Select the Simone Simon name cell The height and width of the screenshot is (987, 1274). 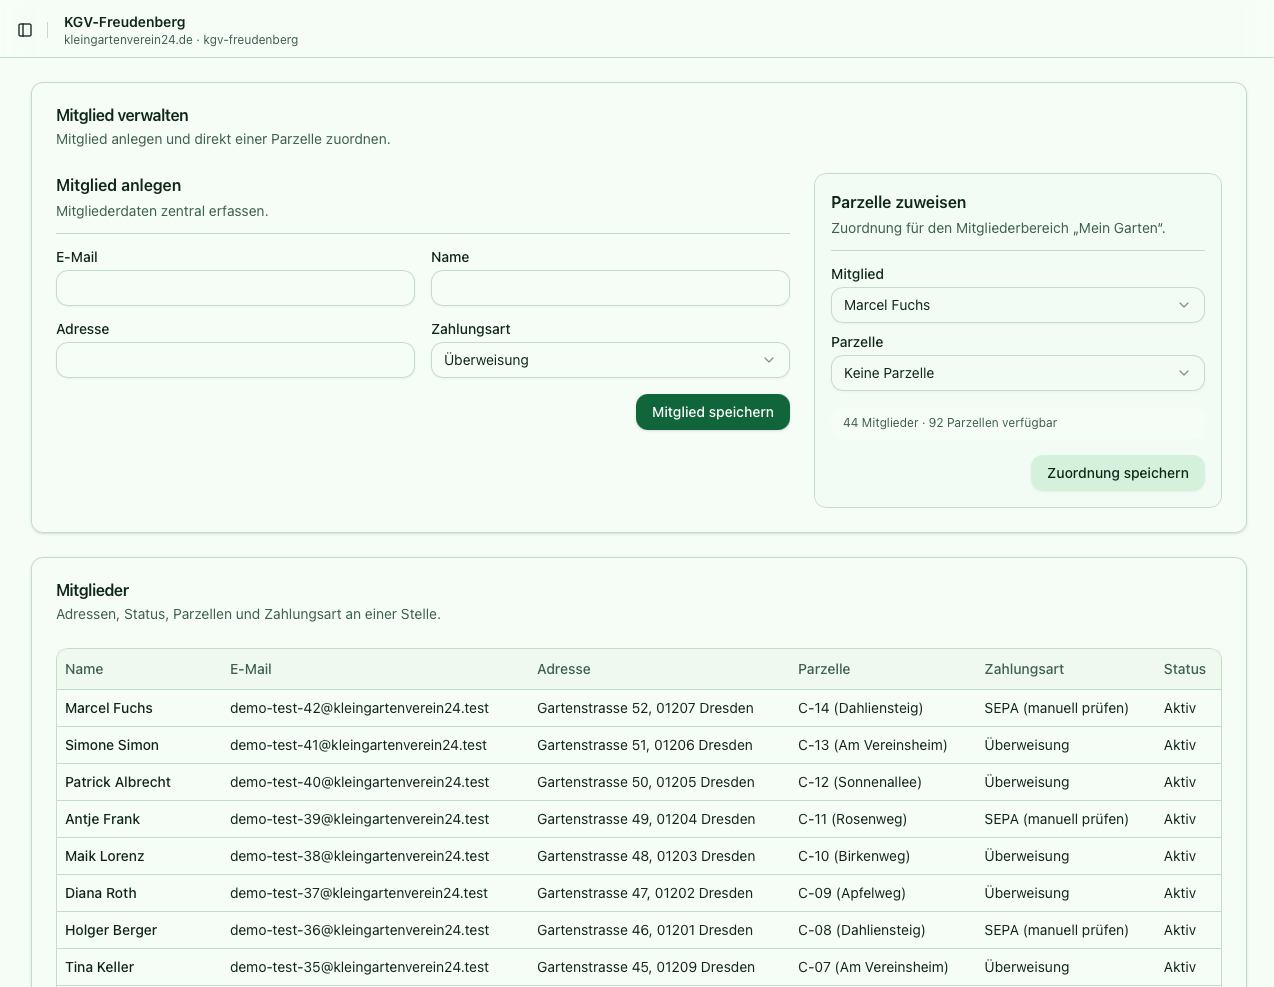(x=112, y=745)
